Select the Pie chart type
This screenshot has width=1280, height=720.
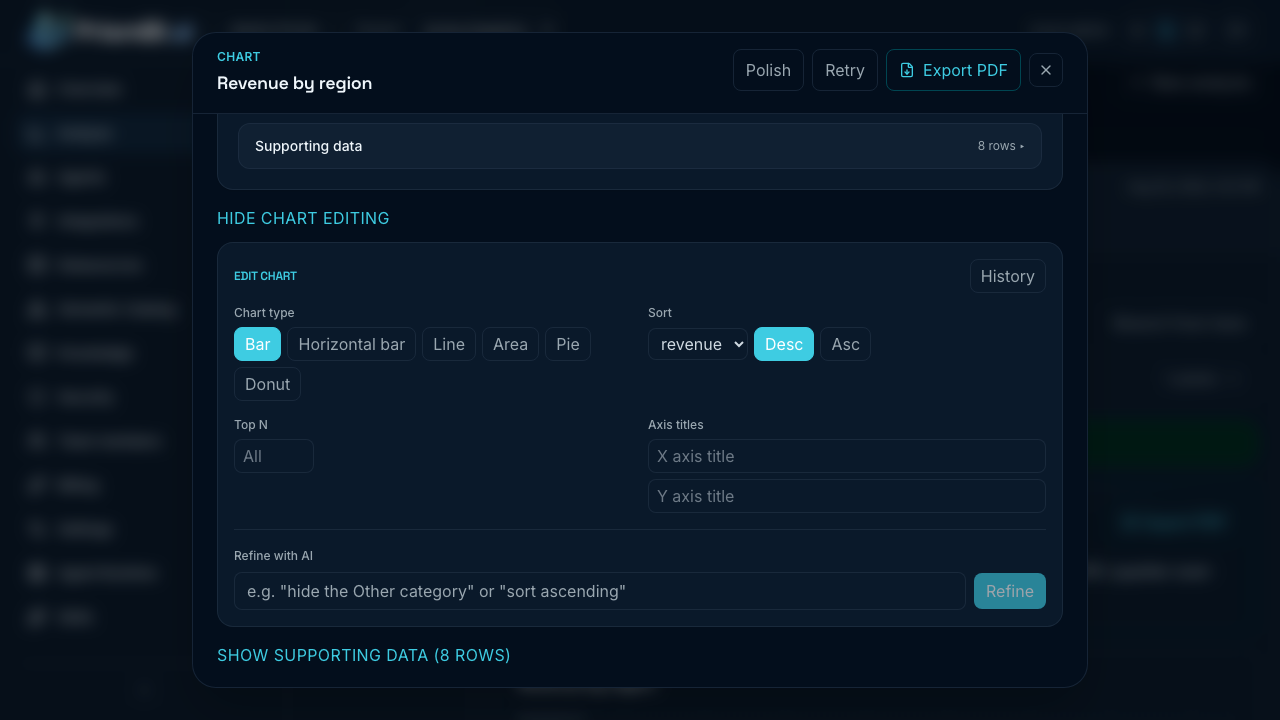(x=568, y=344)
